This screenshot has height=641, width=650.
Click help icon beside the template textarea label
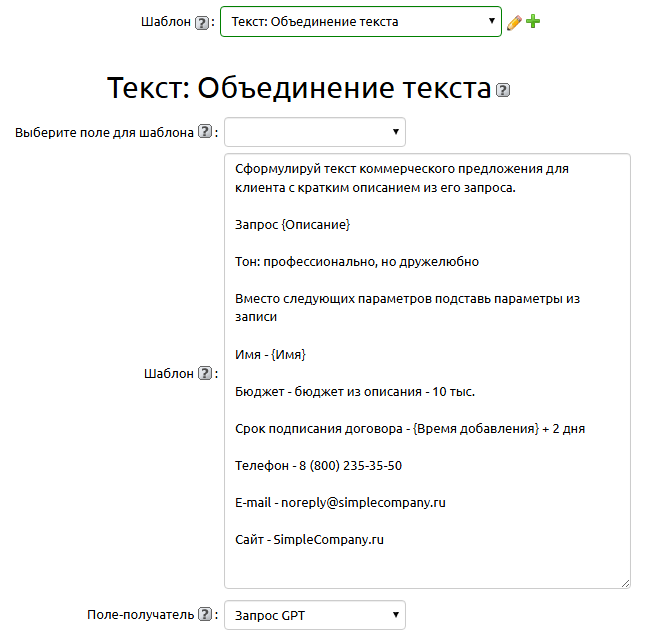pyautogui.click(x=205, y=373)
